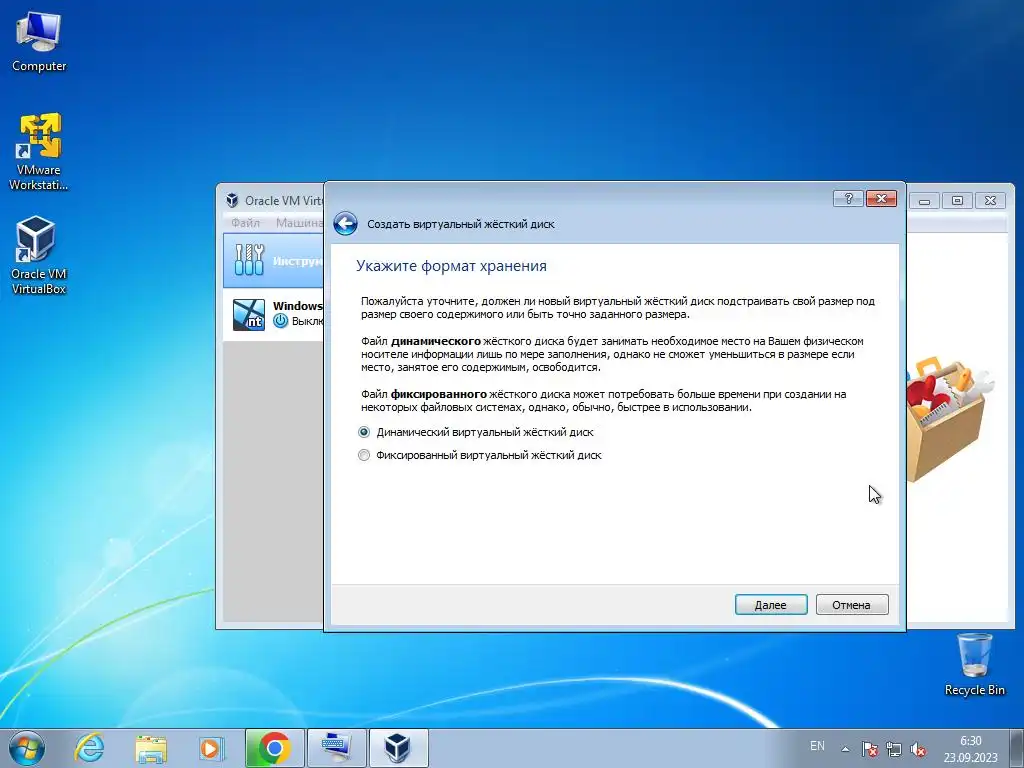Image resolution: width=1024 pixels, height=768 pixels.
Task: Launch Internet Explorer from the taskbar
Action: 89,748
